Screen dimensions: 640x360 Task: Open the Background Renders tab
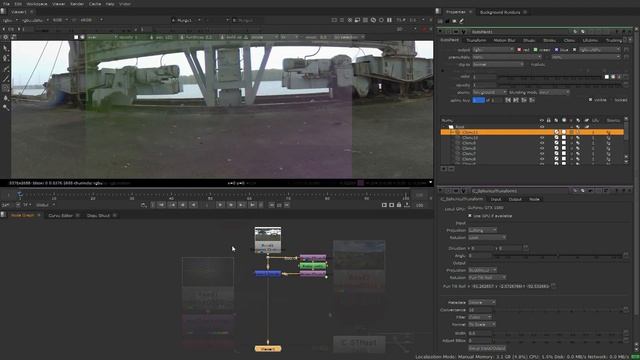click(500, 12)
